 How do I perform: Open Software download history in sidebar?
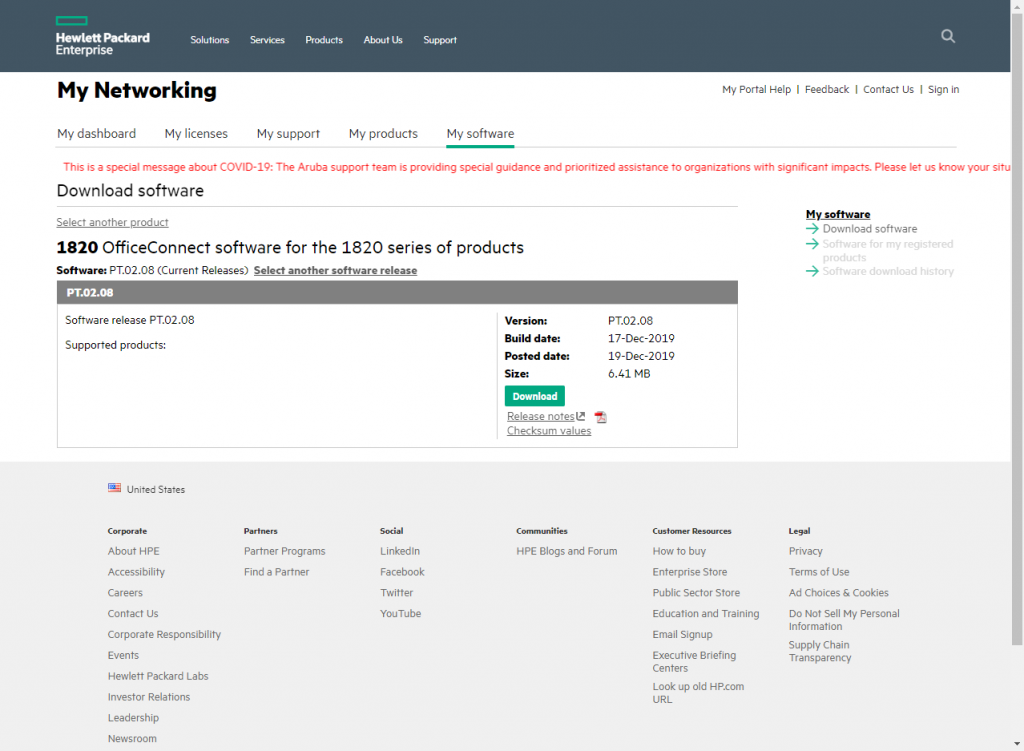click(888, 271)
